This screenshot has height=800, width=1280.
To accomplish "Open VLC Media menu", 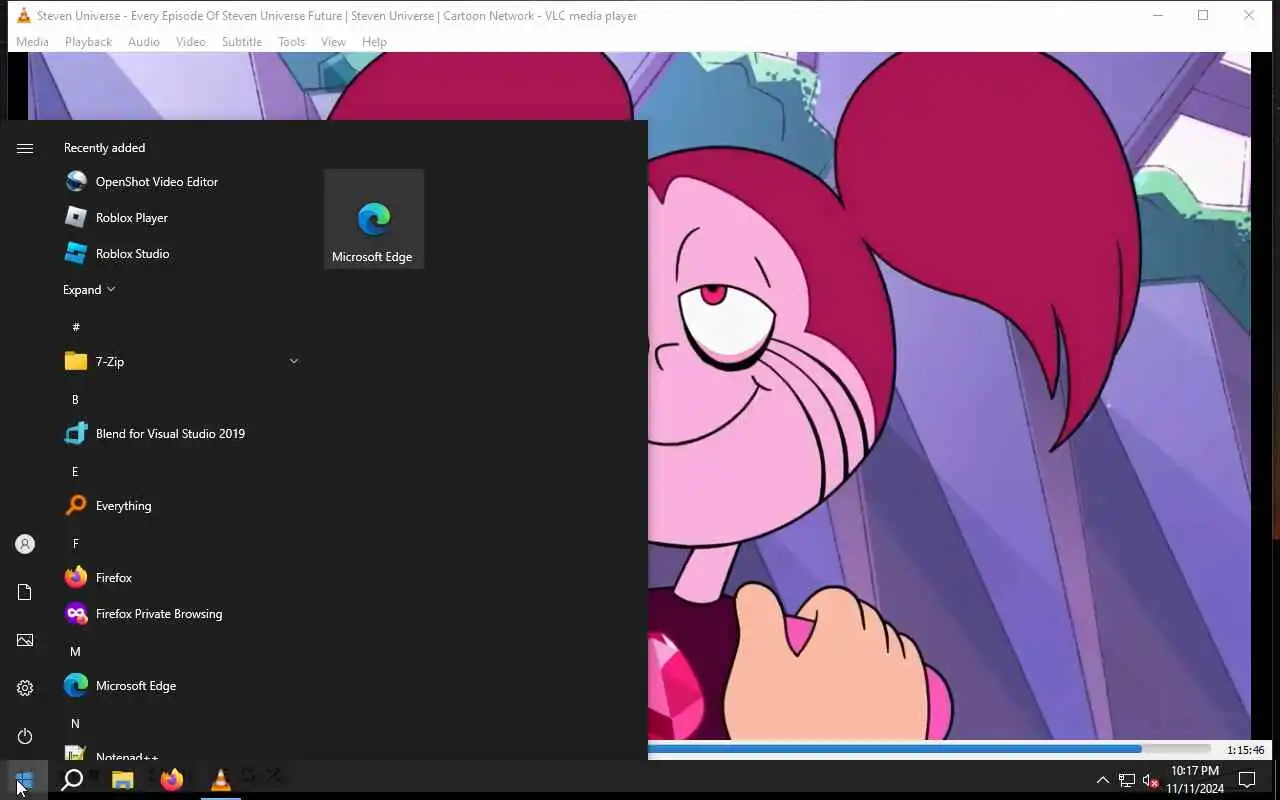I will coord(32,42).
